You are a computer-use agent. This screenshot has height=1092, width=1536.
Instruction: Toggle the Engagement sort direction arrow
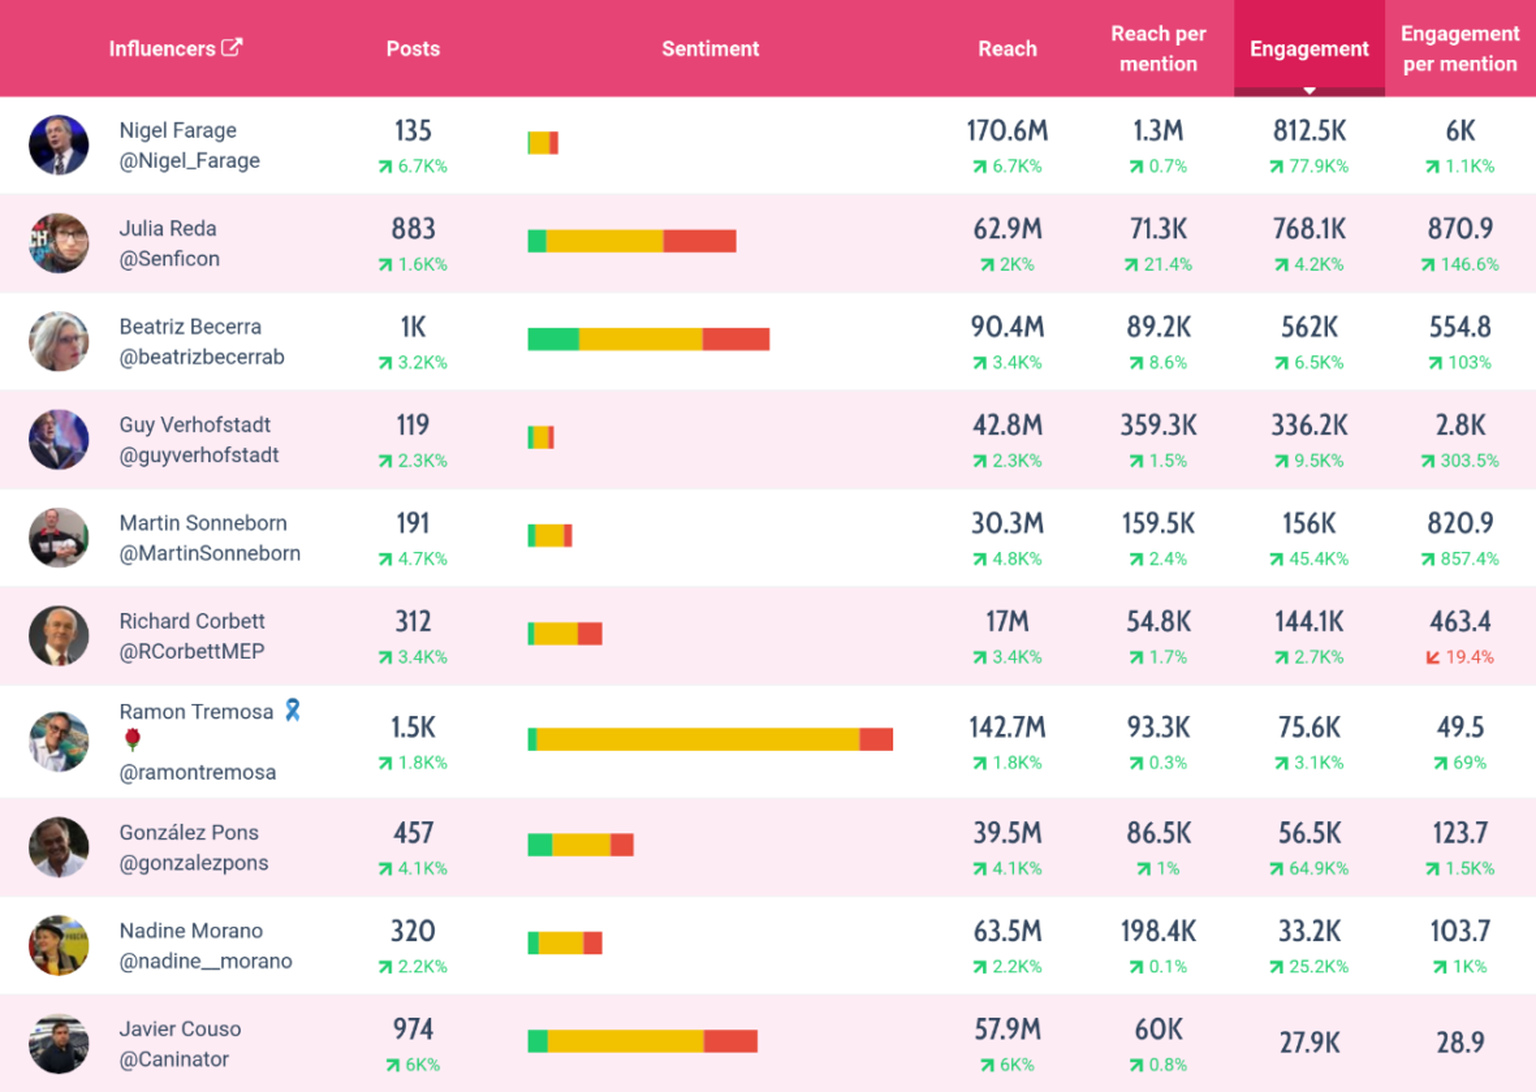click(1309, 91)
